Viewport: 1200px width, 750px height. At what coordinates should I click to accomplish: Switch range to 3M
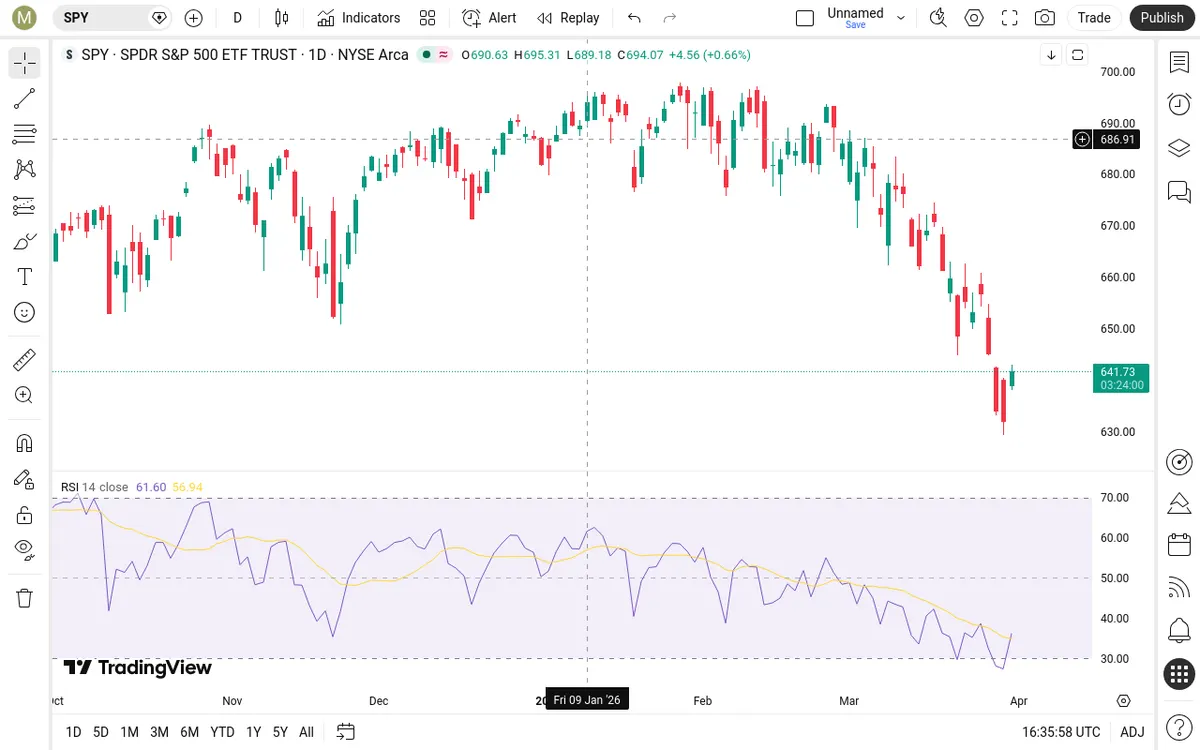click(159, 732)
